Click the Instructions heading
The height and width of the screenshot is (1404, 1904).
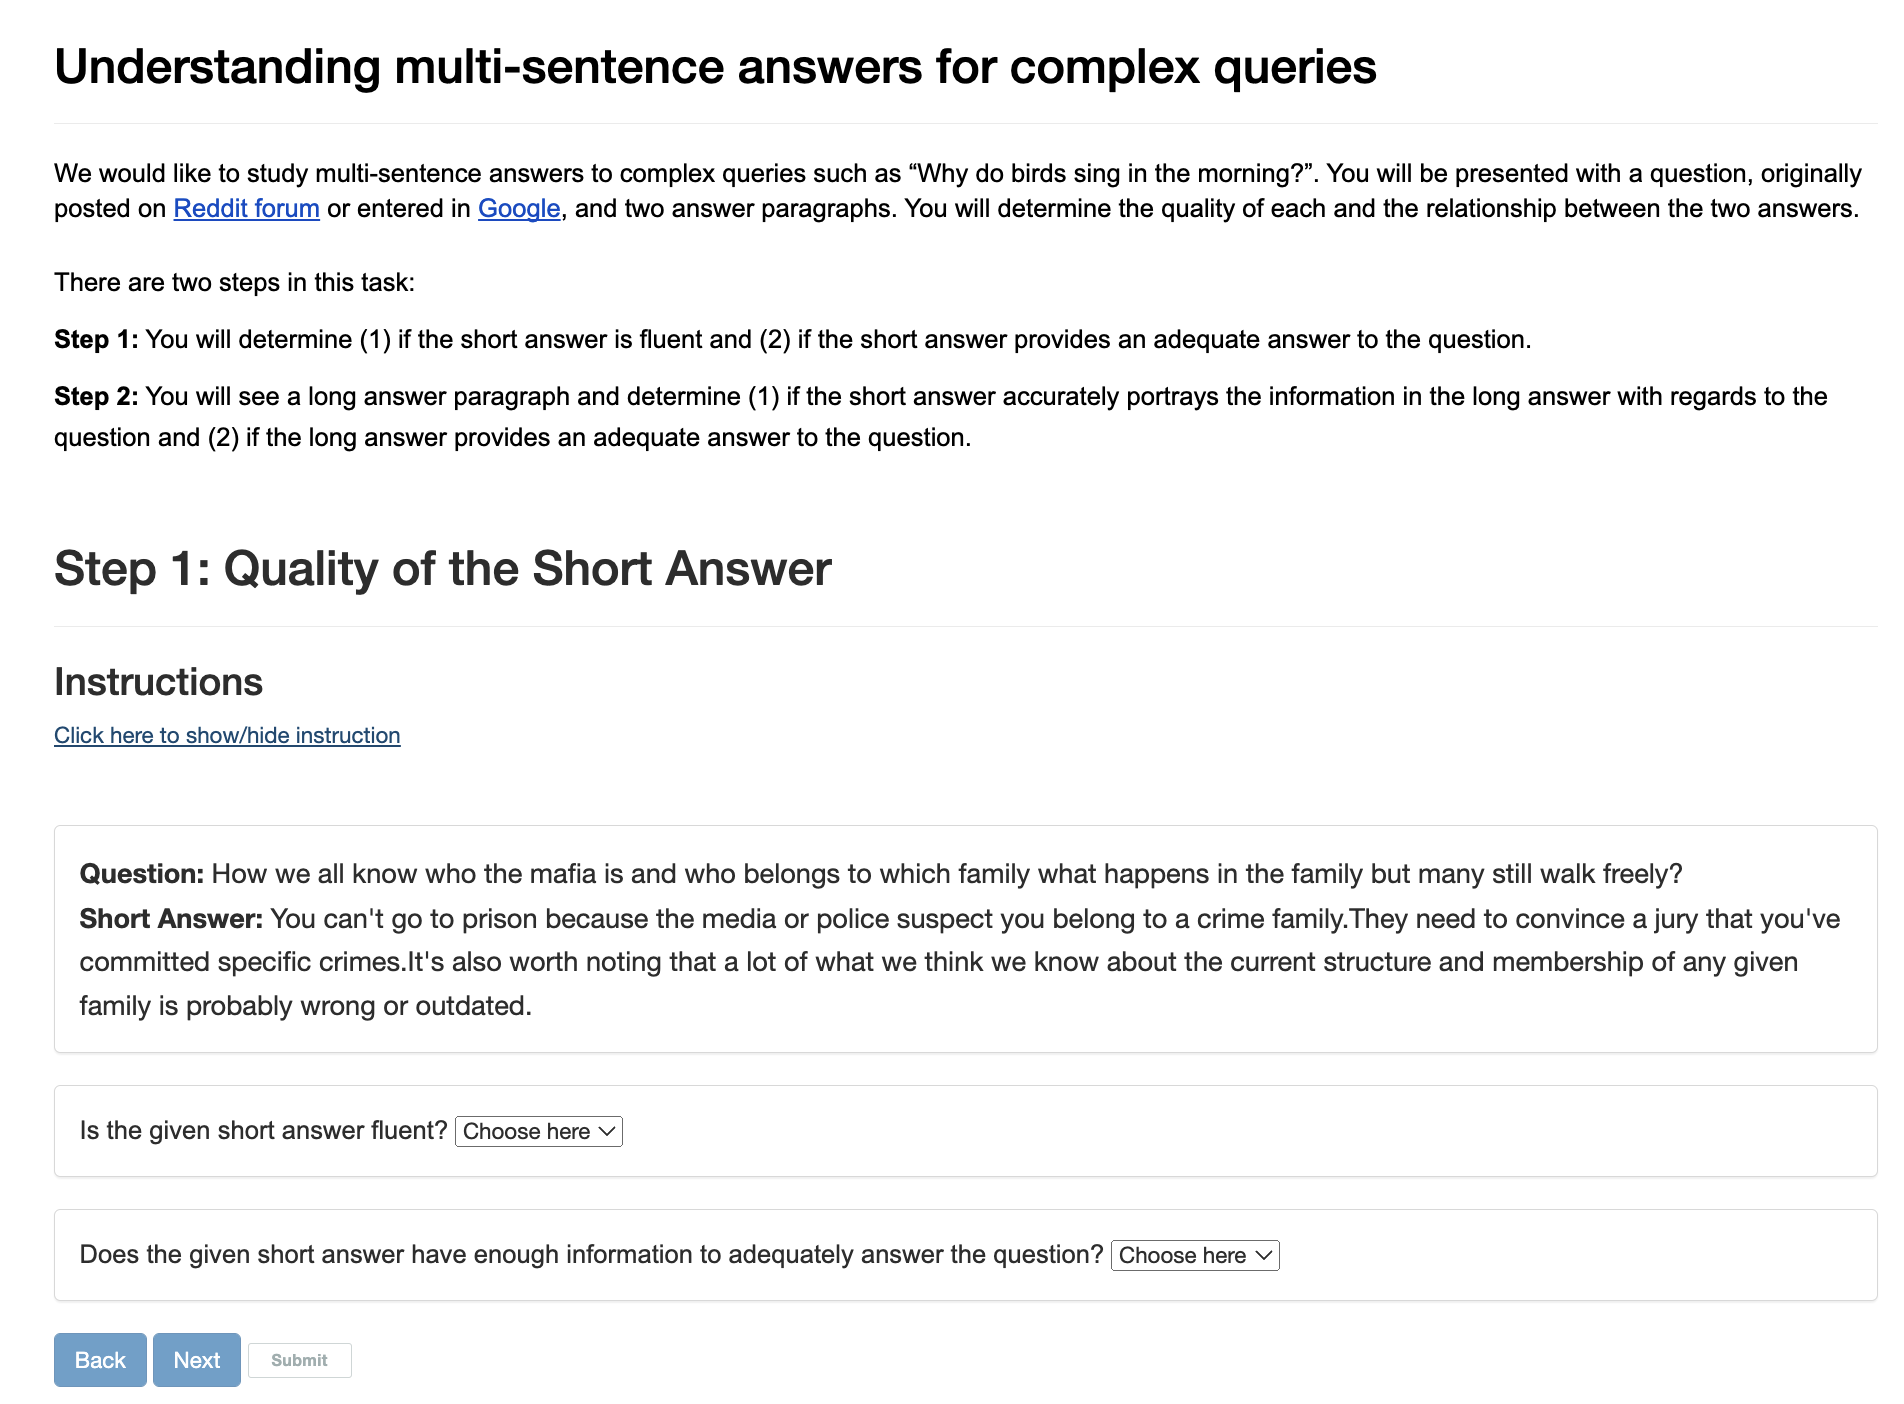158,682
